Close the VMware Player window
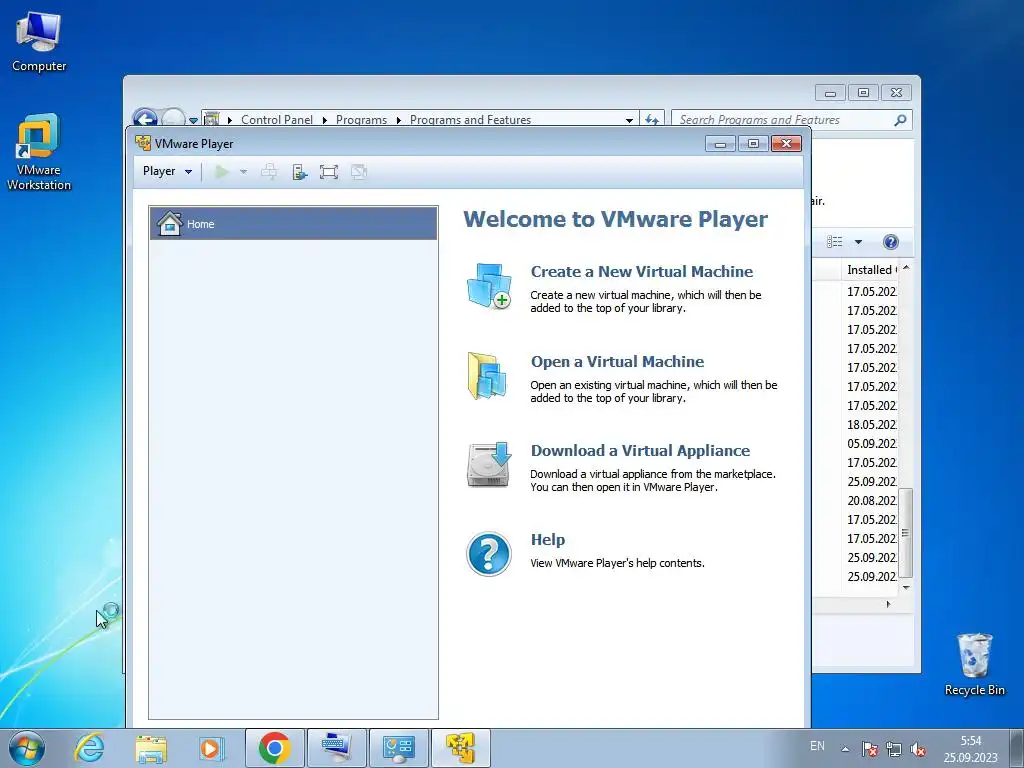This screenshot has width=1024, height=768. pyautogui.click(x=786, y=144)
